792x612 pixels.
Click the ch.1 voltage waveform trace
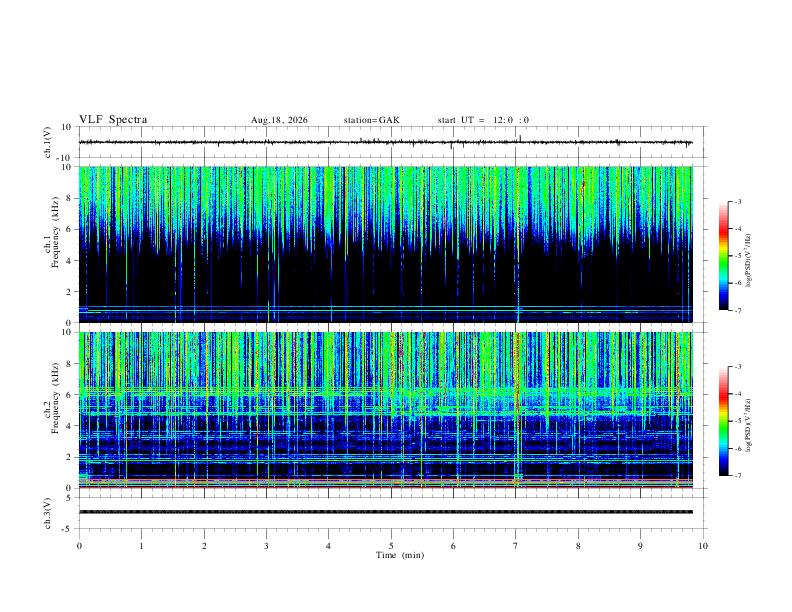385,142
